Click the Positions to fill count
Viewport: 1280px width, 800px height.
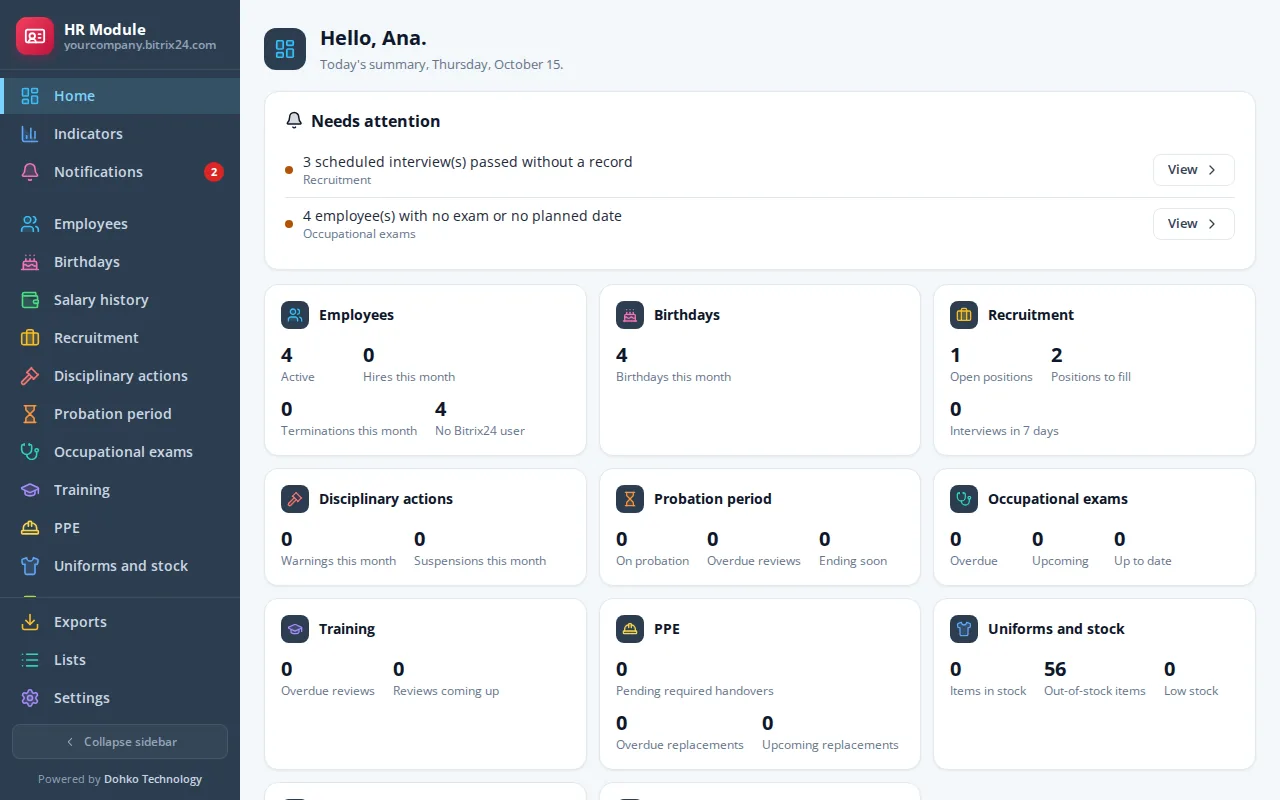pos(1057,355)
